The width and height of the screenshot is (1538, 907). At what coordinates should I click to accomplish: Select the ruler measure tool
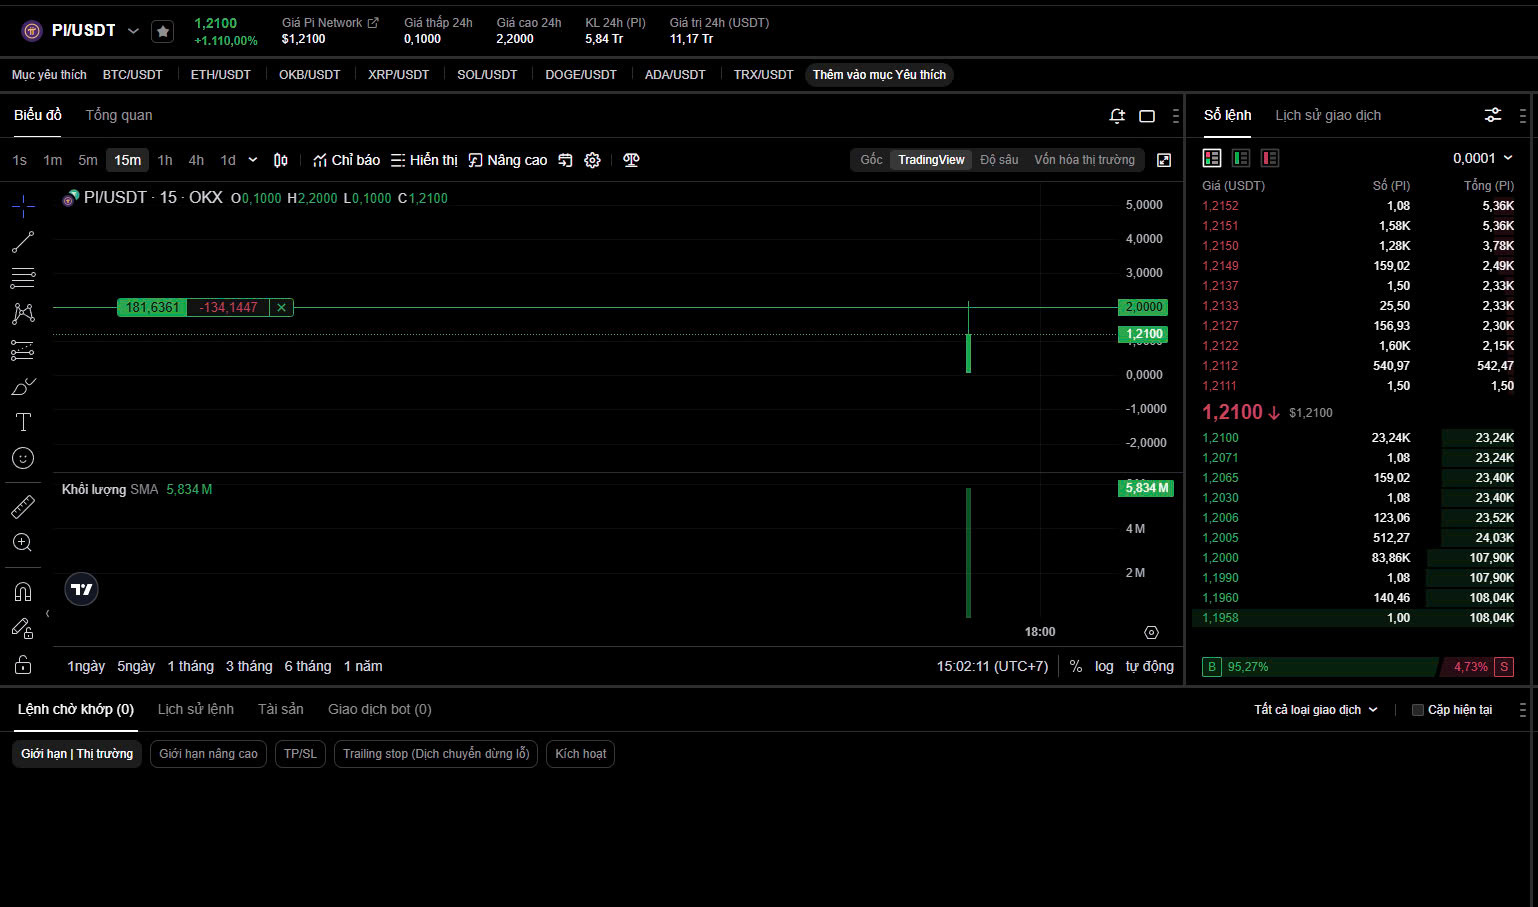pos(23,507)
